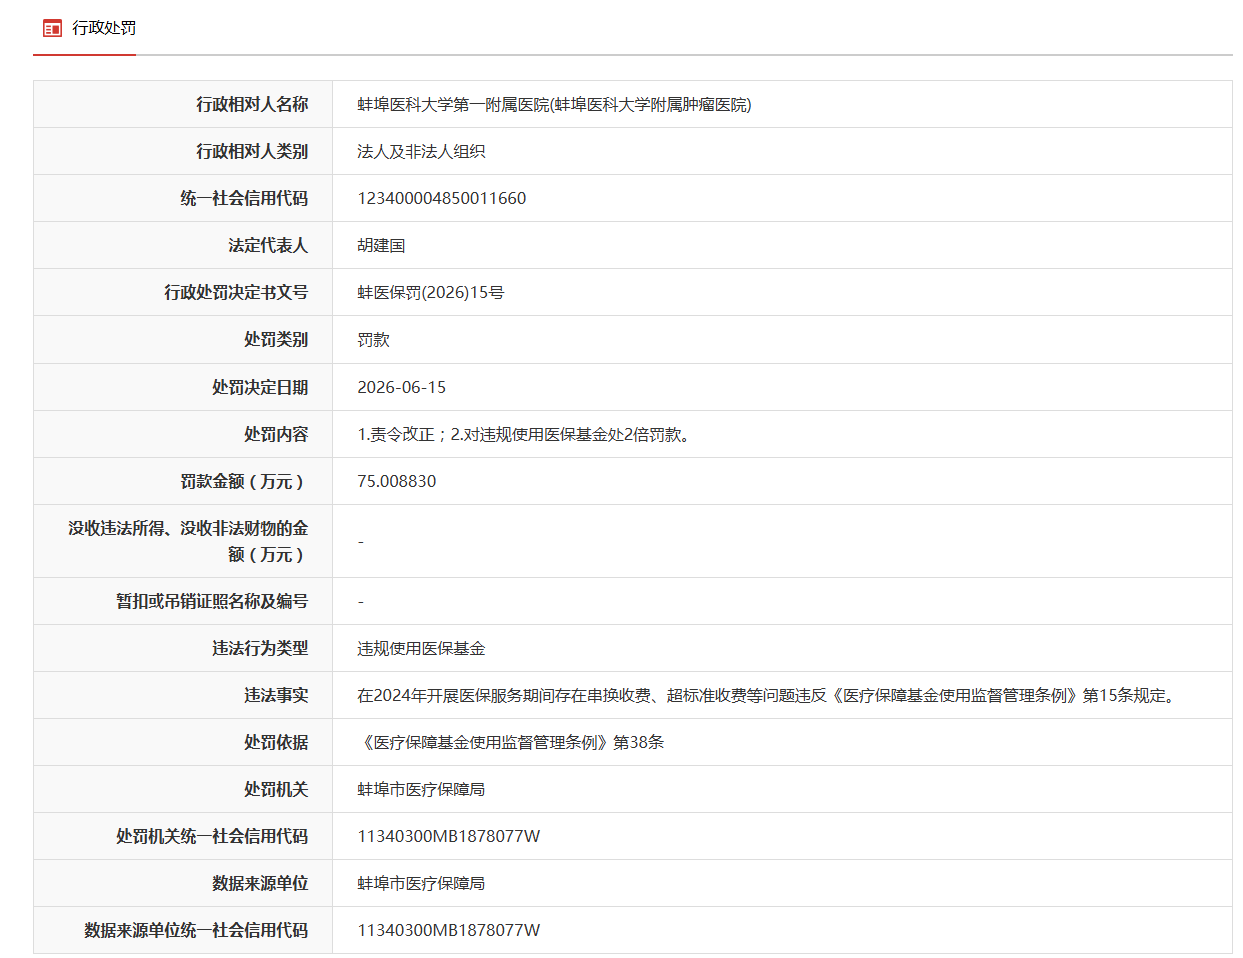The height and width of the screenshot is (958, 1243).
Task: Click the 数据来源单位 label
Action: [x=260, y=883]
